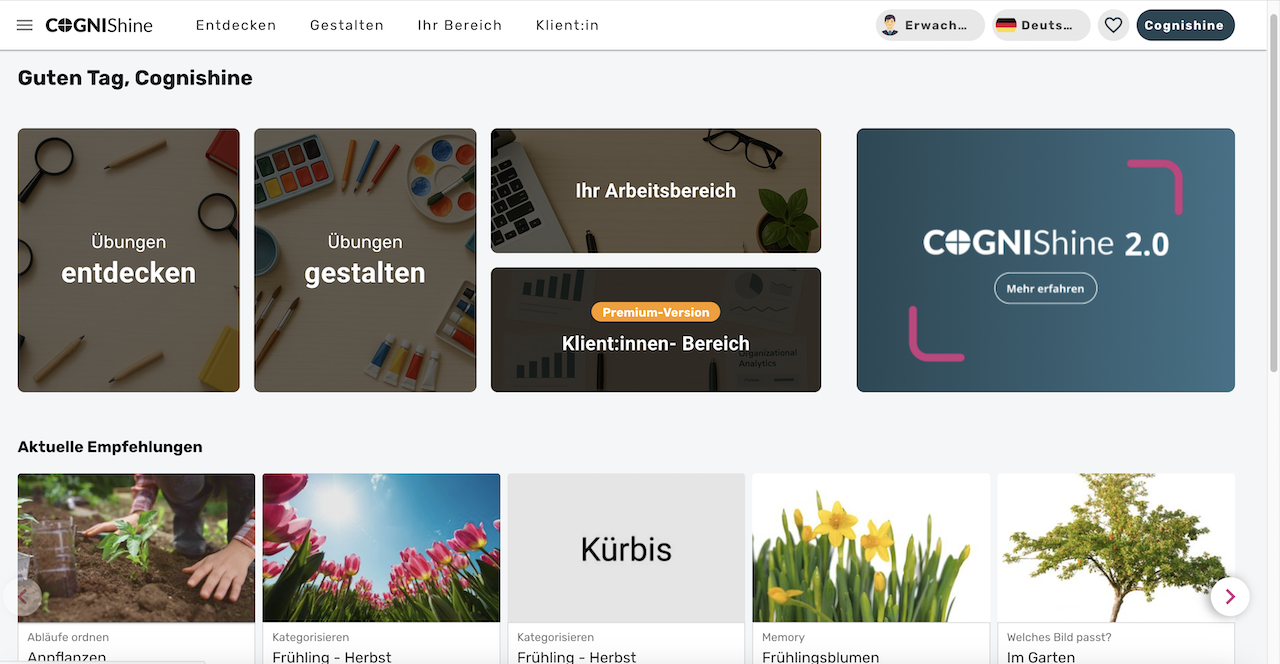Image resolution: width=1280 pixels, height=664 pixels.
Task: Click the Premium-Version badge
Action: (x=656, y=312)
